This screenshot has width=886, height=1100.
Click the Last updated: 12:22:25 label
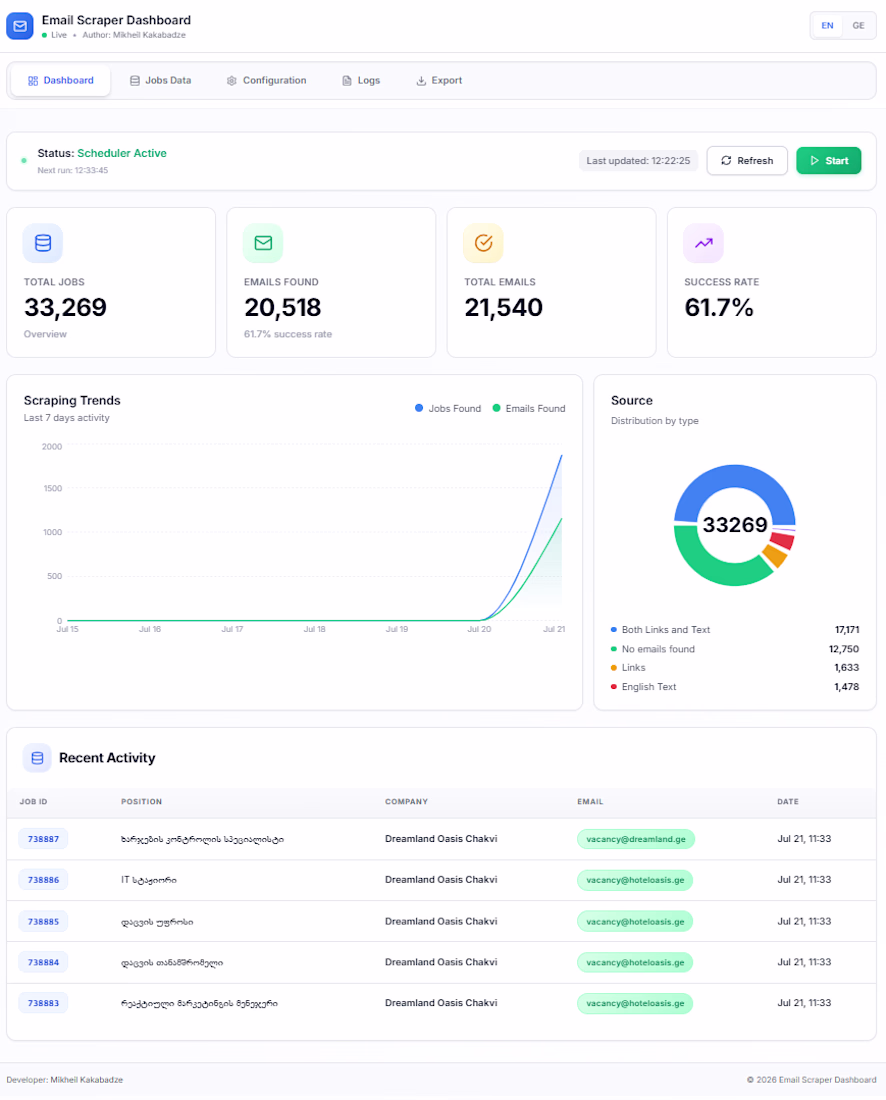(x=638, y=161)
